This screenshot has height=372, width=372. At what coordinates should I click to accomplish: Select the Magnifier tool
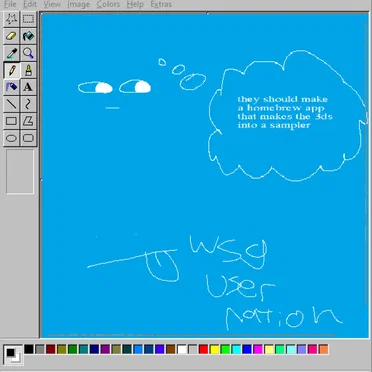[x=28, y=53]
